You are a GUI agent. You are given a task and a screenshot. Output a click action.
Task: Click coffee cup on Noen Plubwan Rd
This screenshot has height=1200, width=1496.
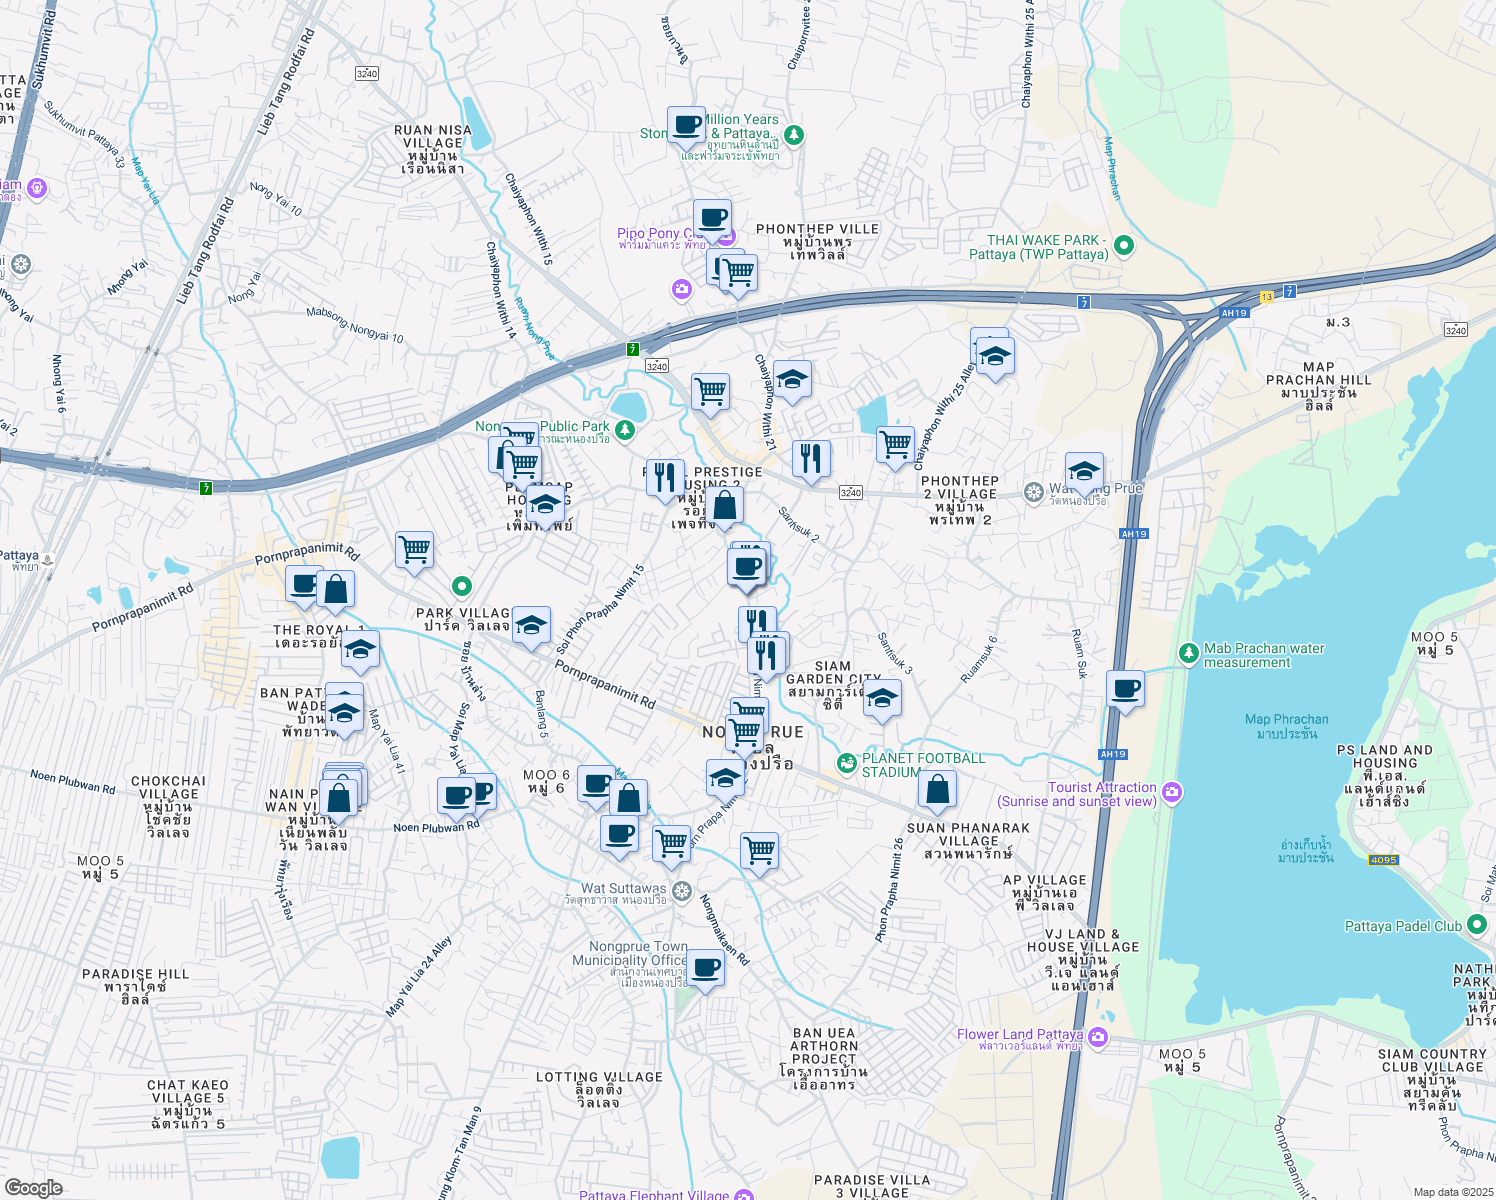pos(457,797)
